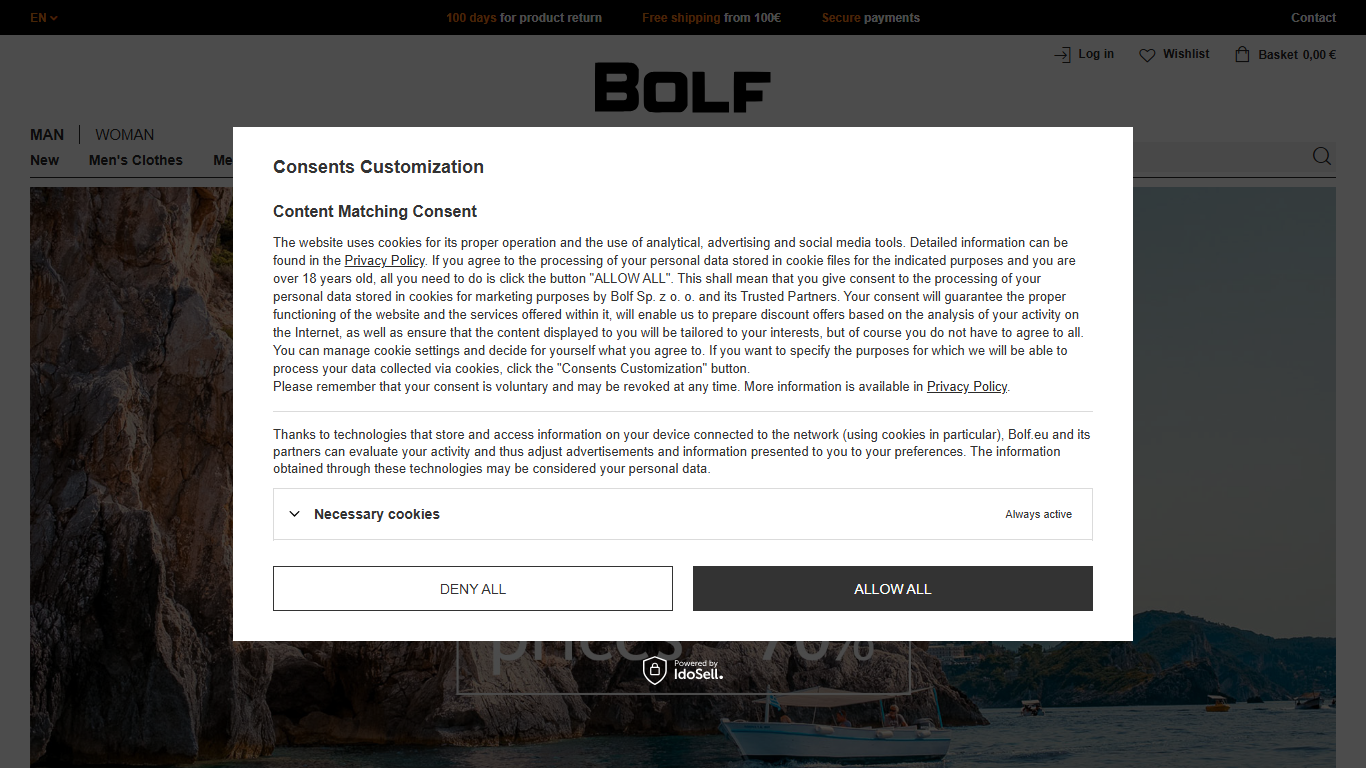This screenshot has width=1366, height=768.
Task: Click the Basket bag icon
Action: tap(1242, 54)
